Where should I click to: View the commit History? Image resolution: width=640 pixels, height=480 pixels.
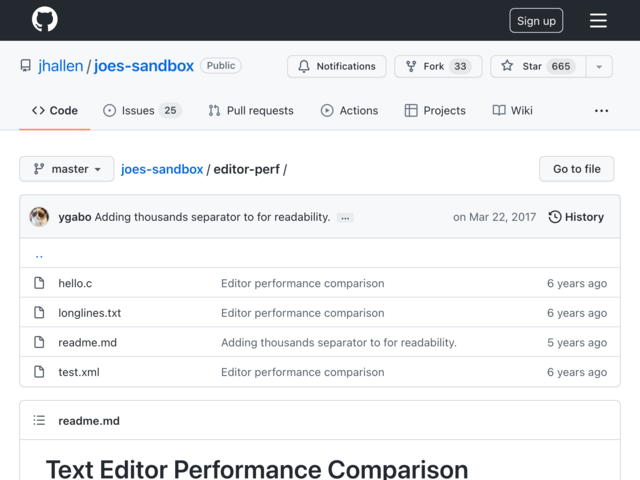(576, 217)
